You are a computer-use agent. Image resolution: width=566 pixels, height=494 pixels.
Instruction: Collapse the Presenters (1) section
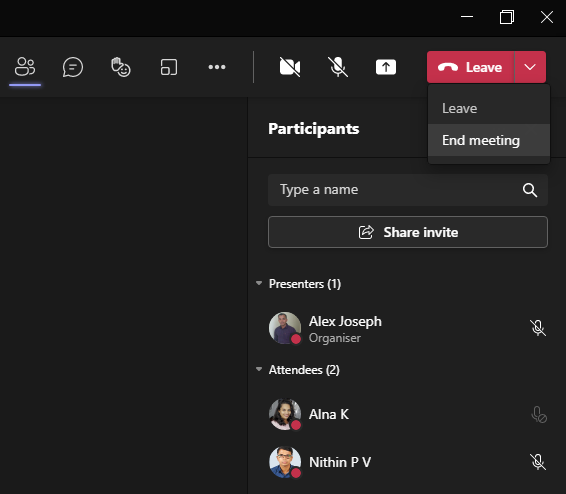[259, 283]
